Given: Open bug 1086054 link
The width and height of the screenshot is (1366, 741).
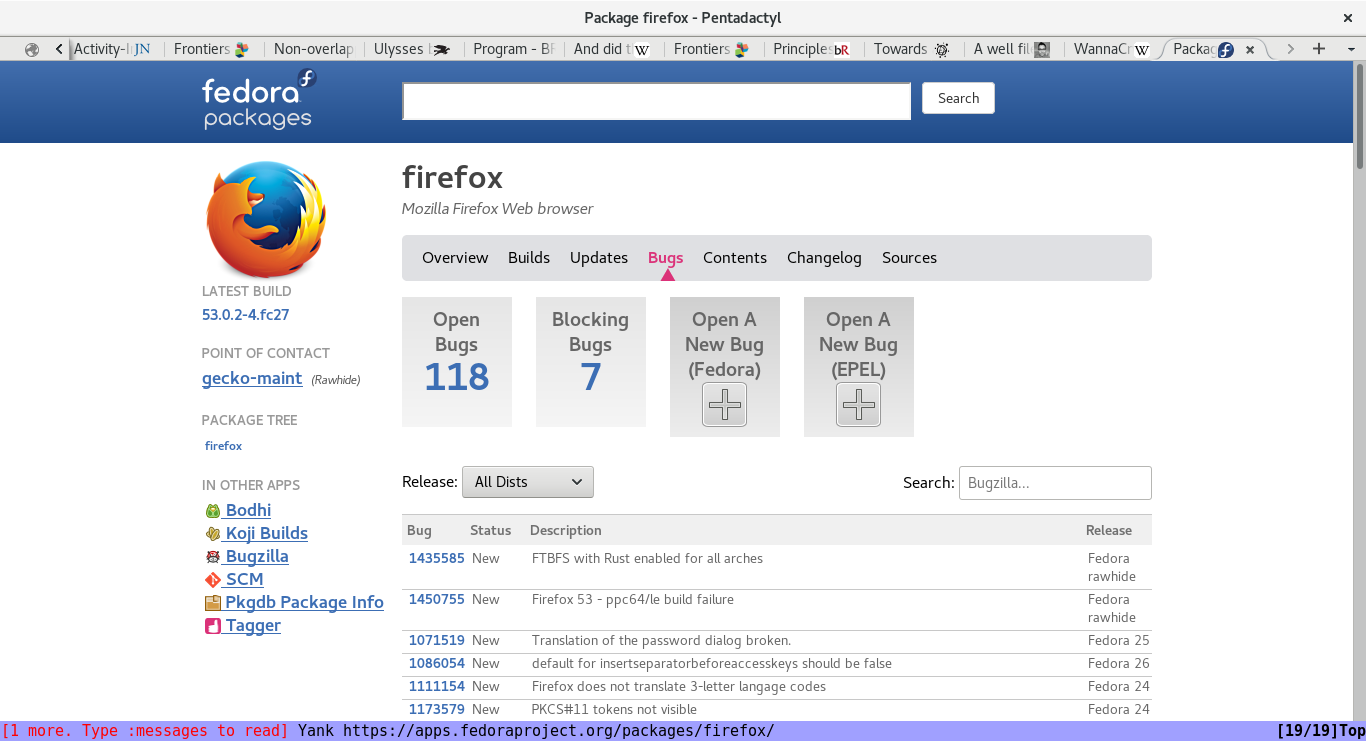Looking at the screenshot, I should 437,664.
